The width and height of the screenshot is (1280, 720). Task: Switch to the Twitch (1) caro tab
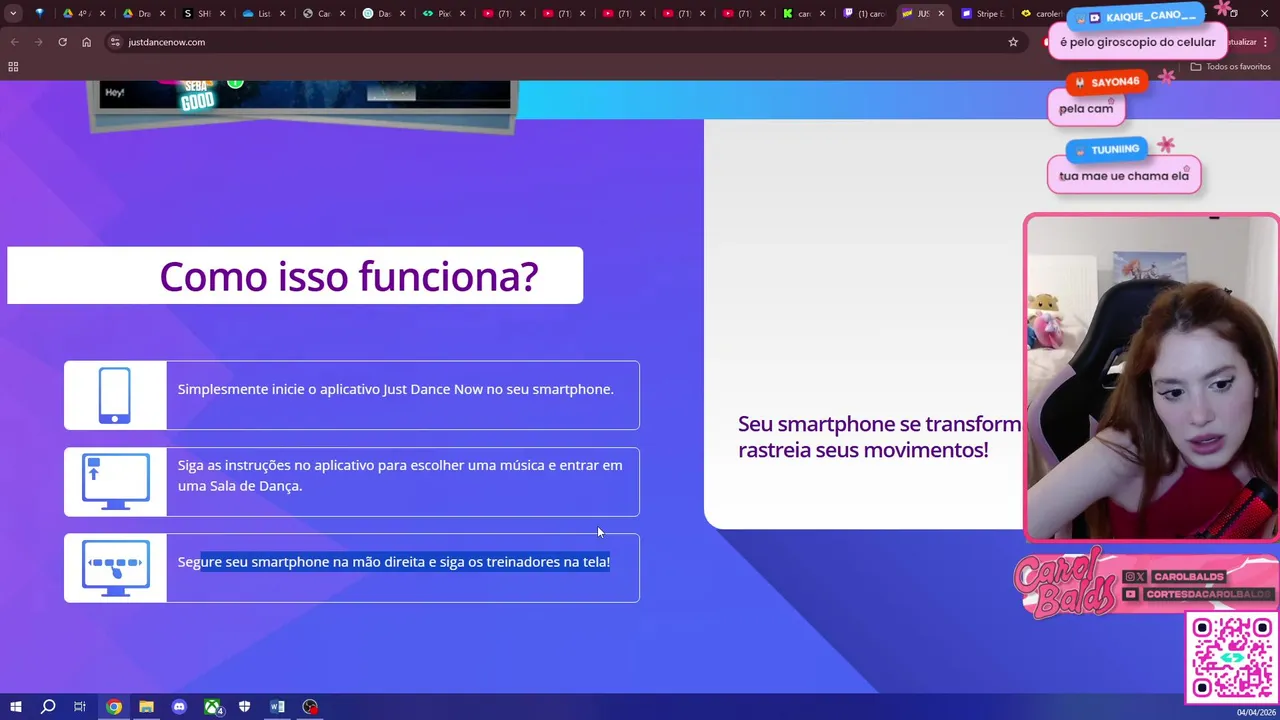pyautogui.click(x=862, y=14)
